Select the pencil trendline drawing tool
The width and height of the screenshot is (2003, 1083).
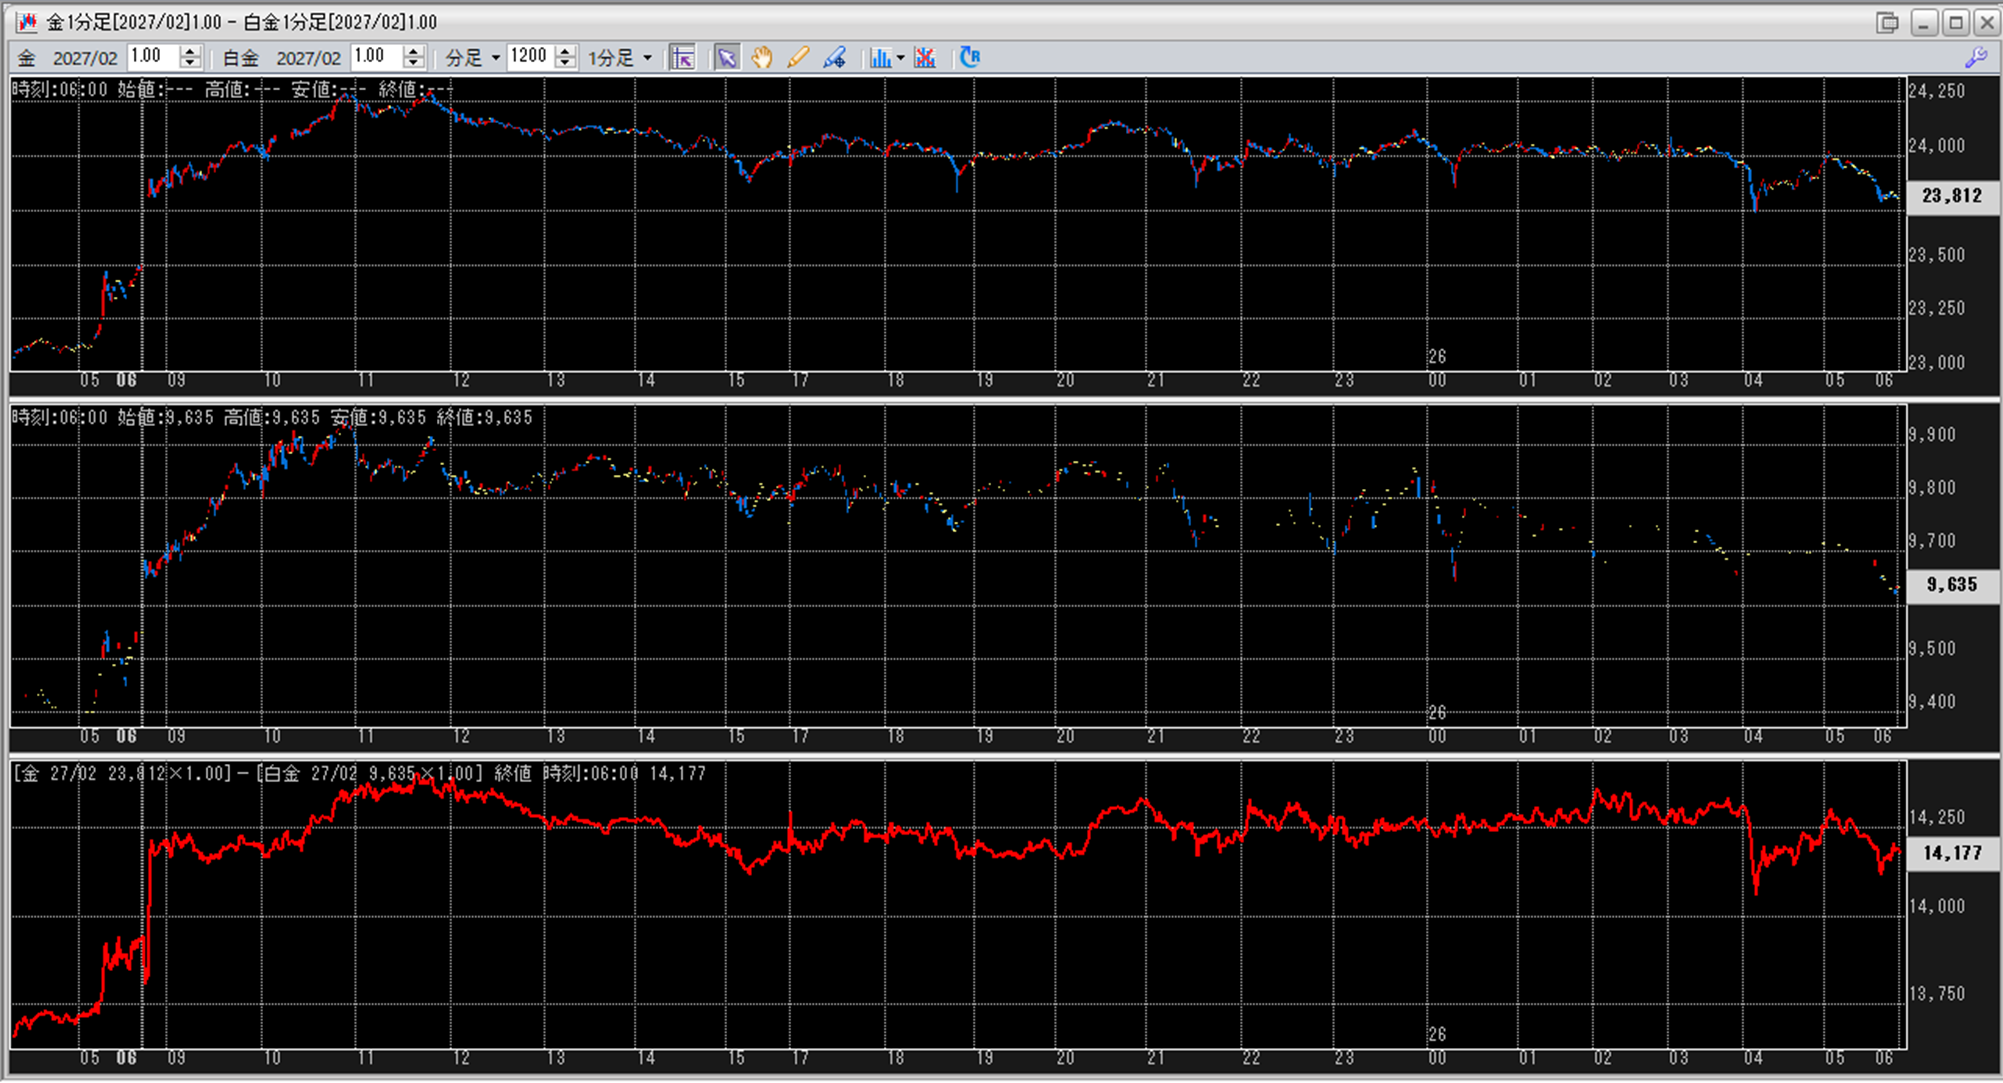798,57
